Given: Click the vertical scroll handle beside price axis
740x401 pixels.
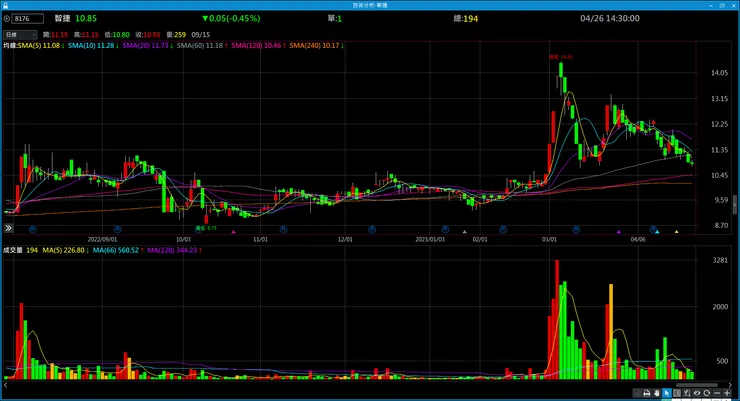Looking at the screenshot, I should coord(734,204).
